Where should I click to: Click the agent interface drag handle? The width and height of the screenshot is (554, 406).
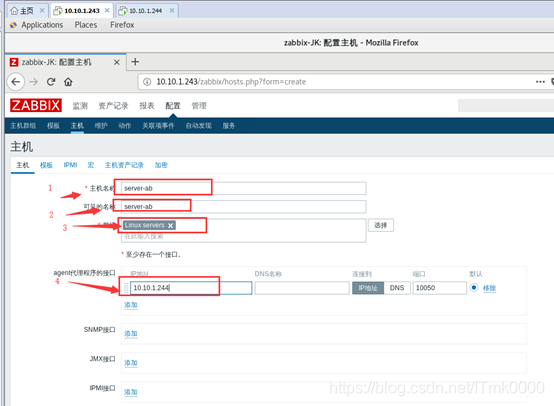126,288
